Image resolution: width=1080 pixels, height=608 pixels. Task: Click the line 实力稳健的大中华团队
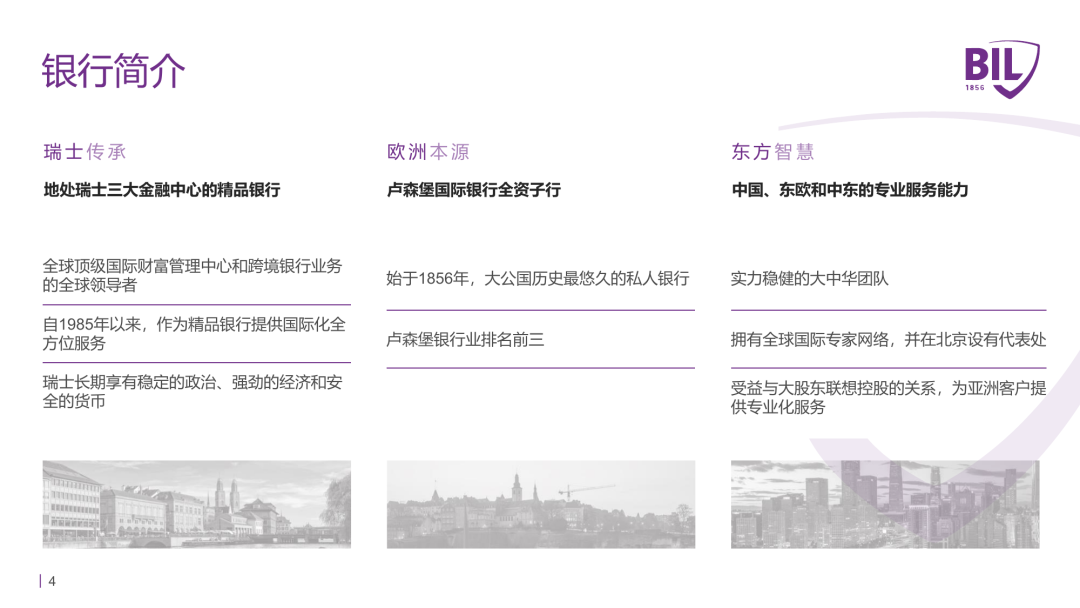[x=810, y=279]
